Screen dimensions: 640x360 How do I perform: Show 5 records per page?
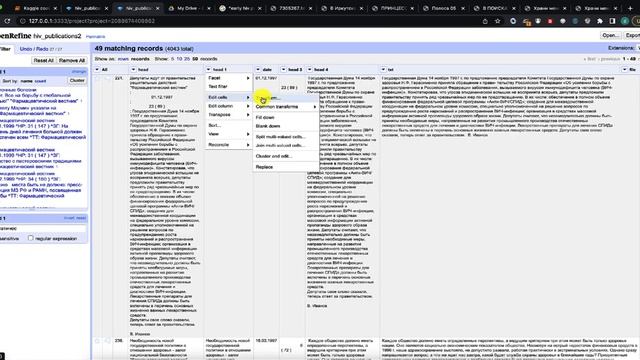[172, 59]
